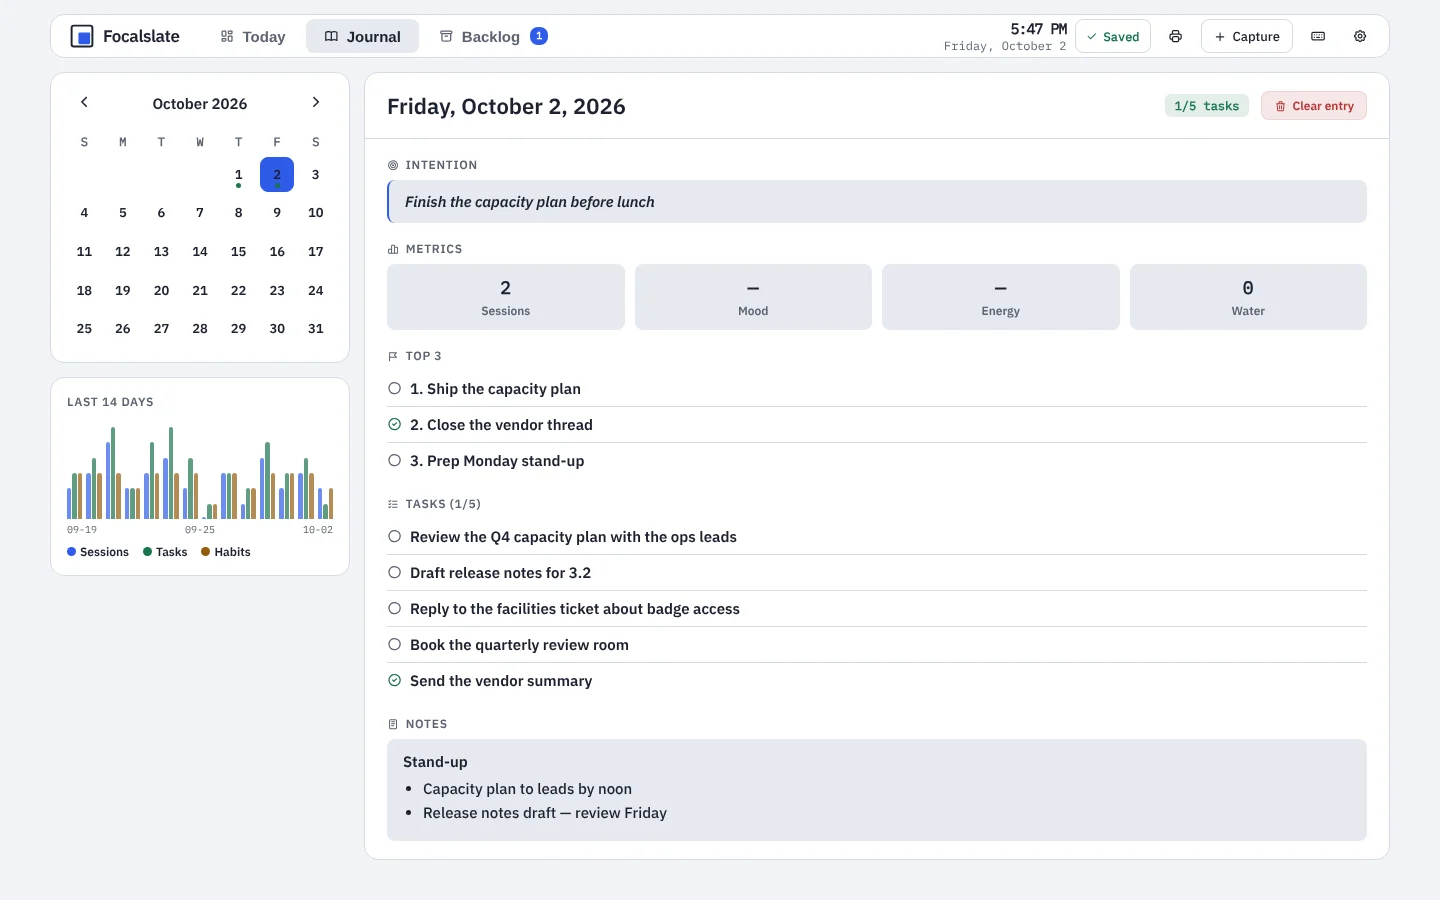Viewport: 1440px width, 900px height.
Task: Click the Backlog count badge
Action: click(x=539, y=36)
